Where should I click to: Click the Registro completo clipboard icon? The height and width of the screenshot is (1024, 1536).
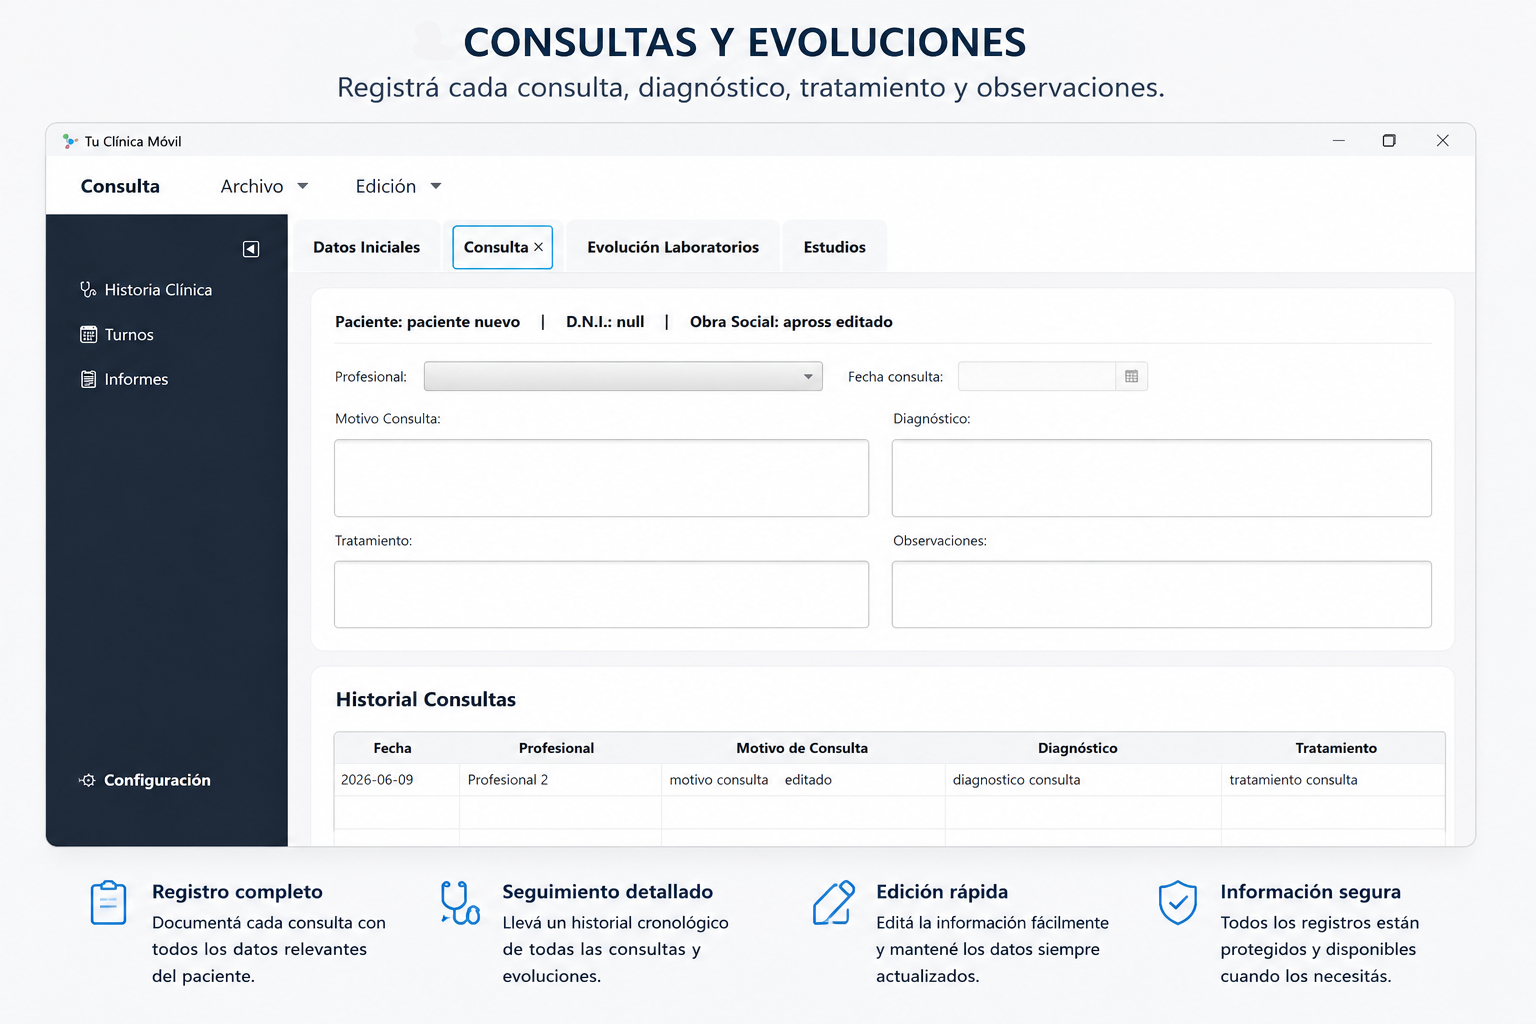[108, 903]
